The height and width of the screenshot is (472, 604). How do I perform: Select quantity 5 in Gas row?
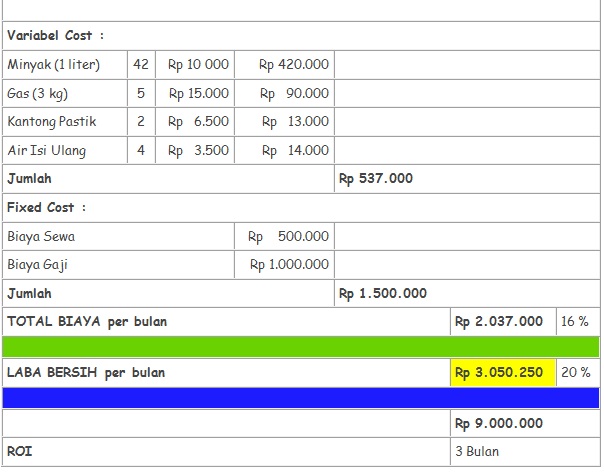(x=141, y=93)
